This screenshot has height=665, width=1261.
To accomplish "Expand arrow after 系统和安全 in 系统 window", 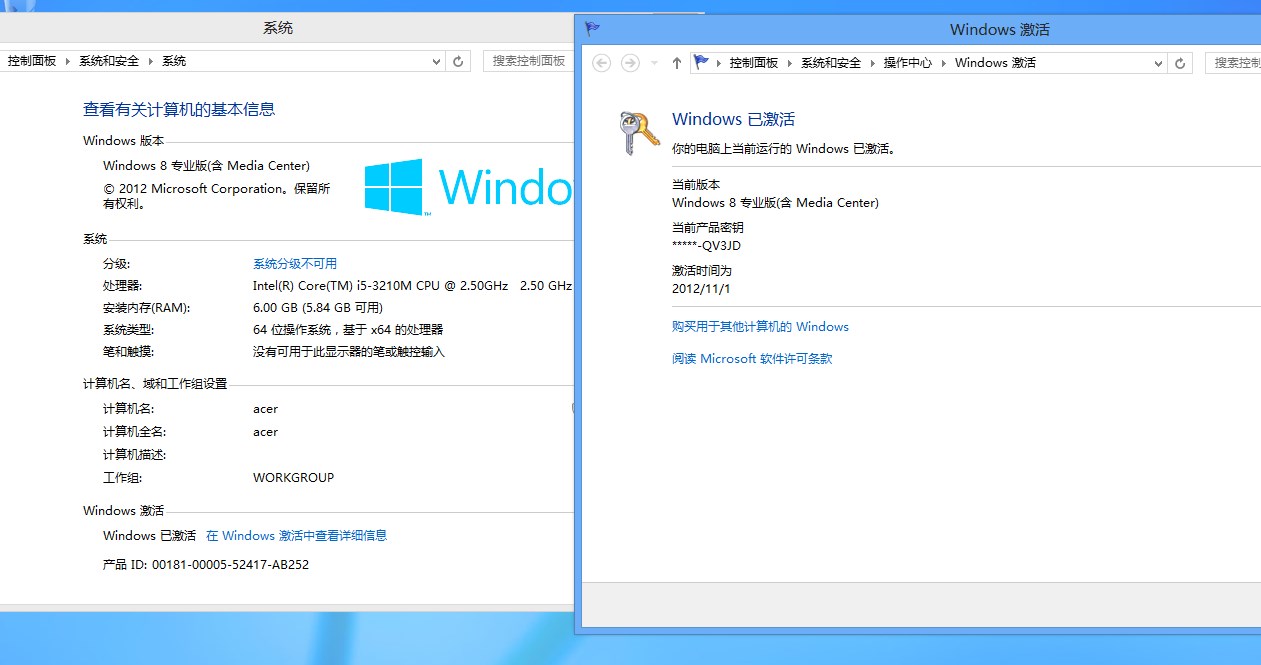I will tap(151, 61).
